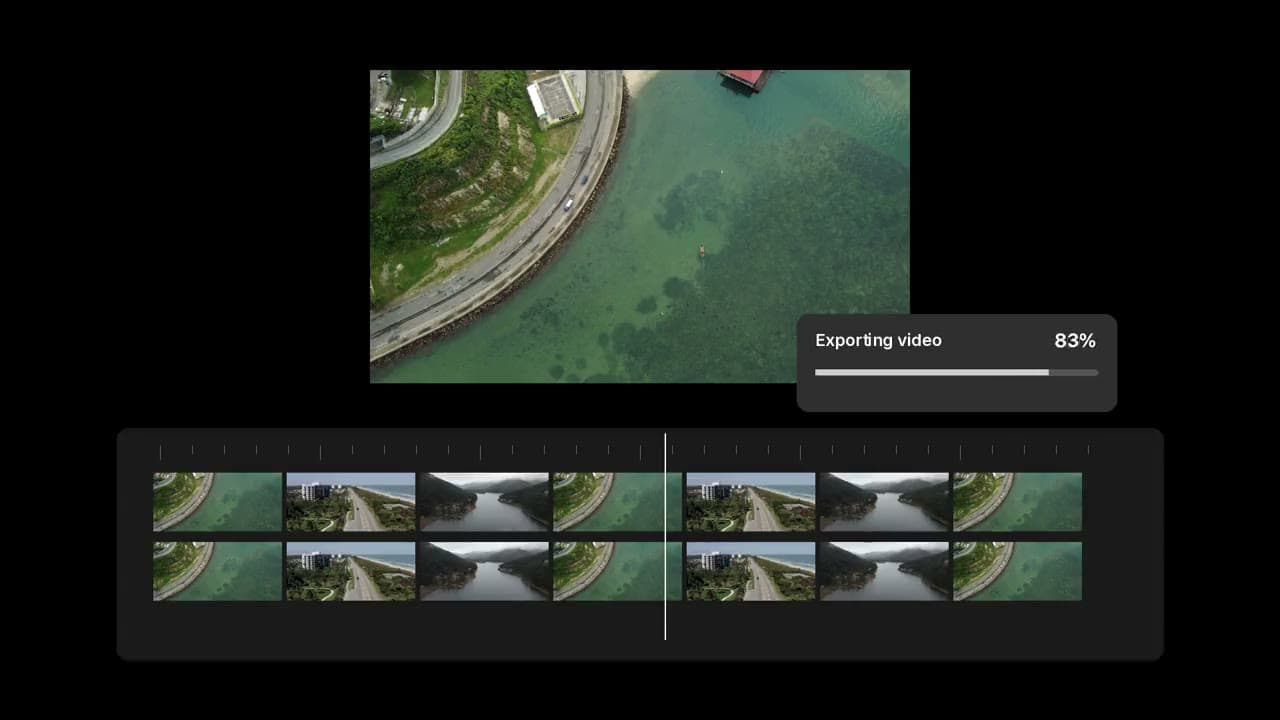
Task: Select first mountain river clip in bottom track
Action: [x=484, y=571]
